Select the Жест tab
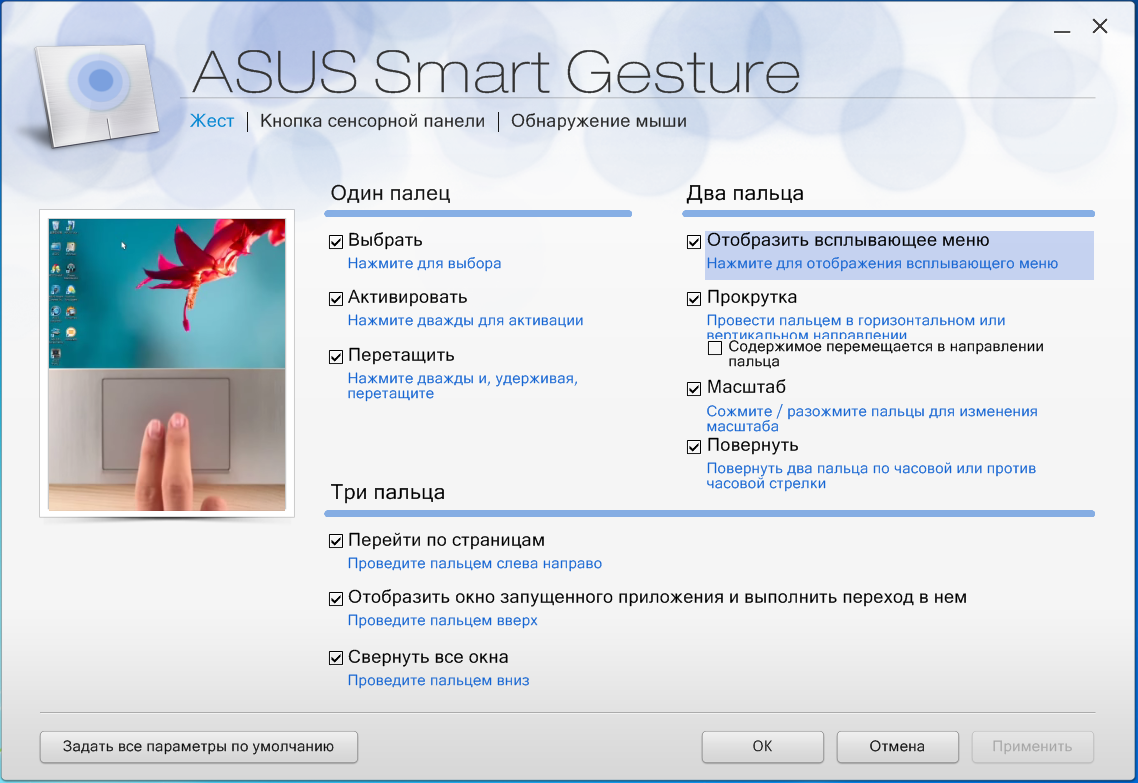This screenshot has height=783, width=1138. (212, 121)
